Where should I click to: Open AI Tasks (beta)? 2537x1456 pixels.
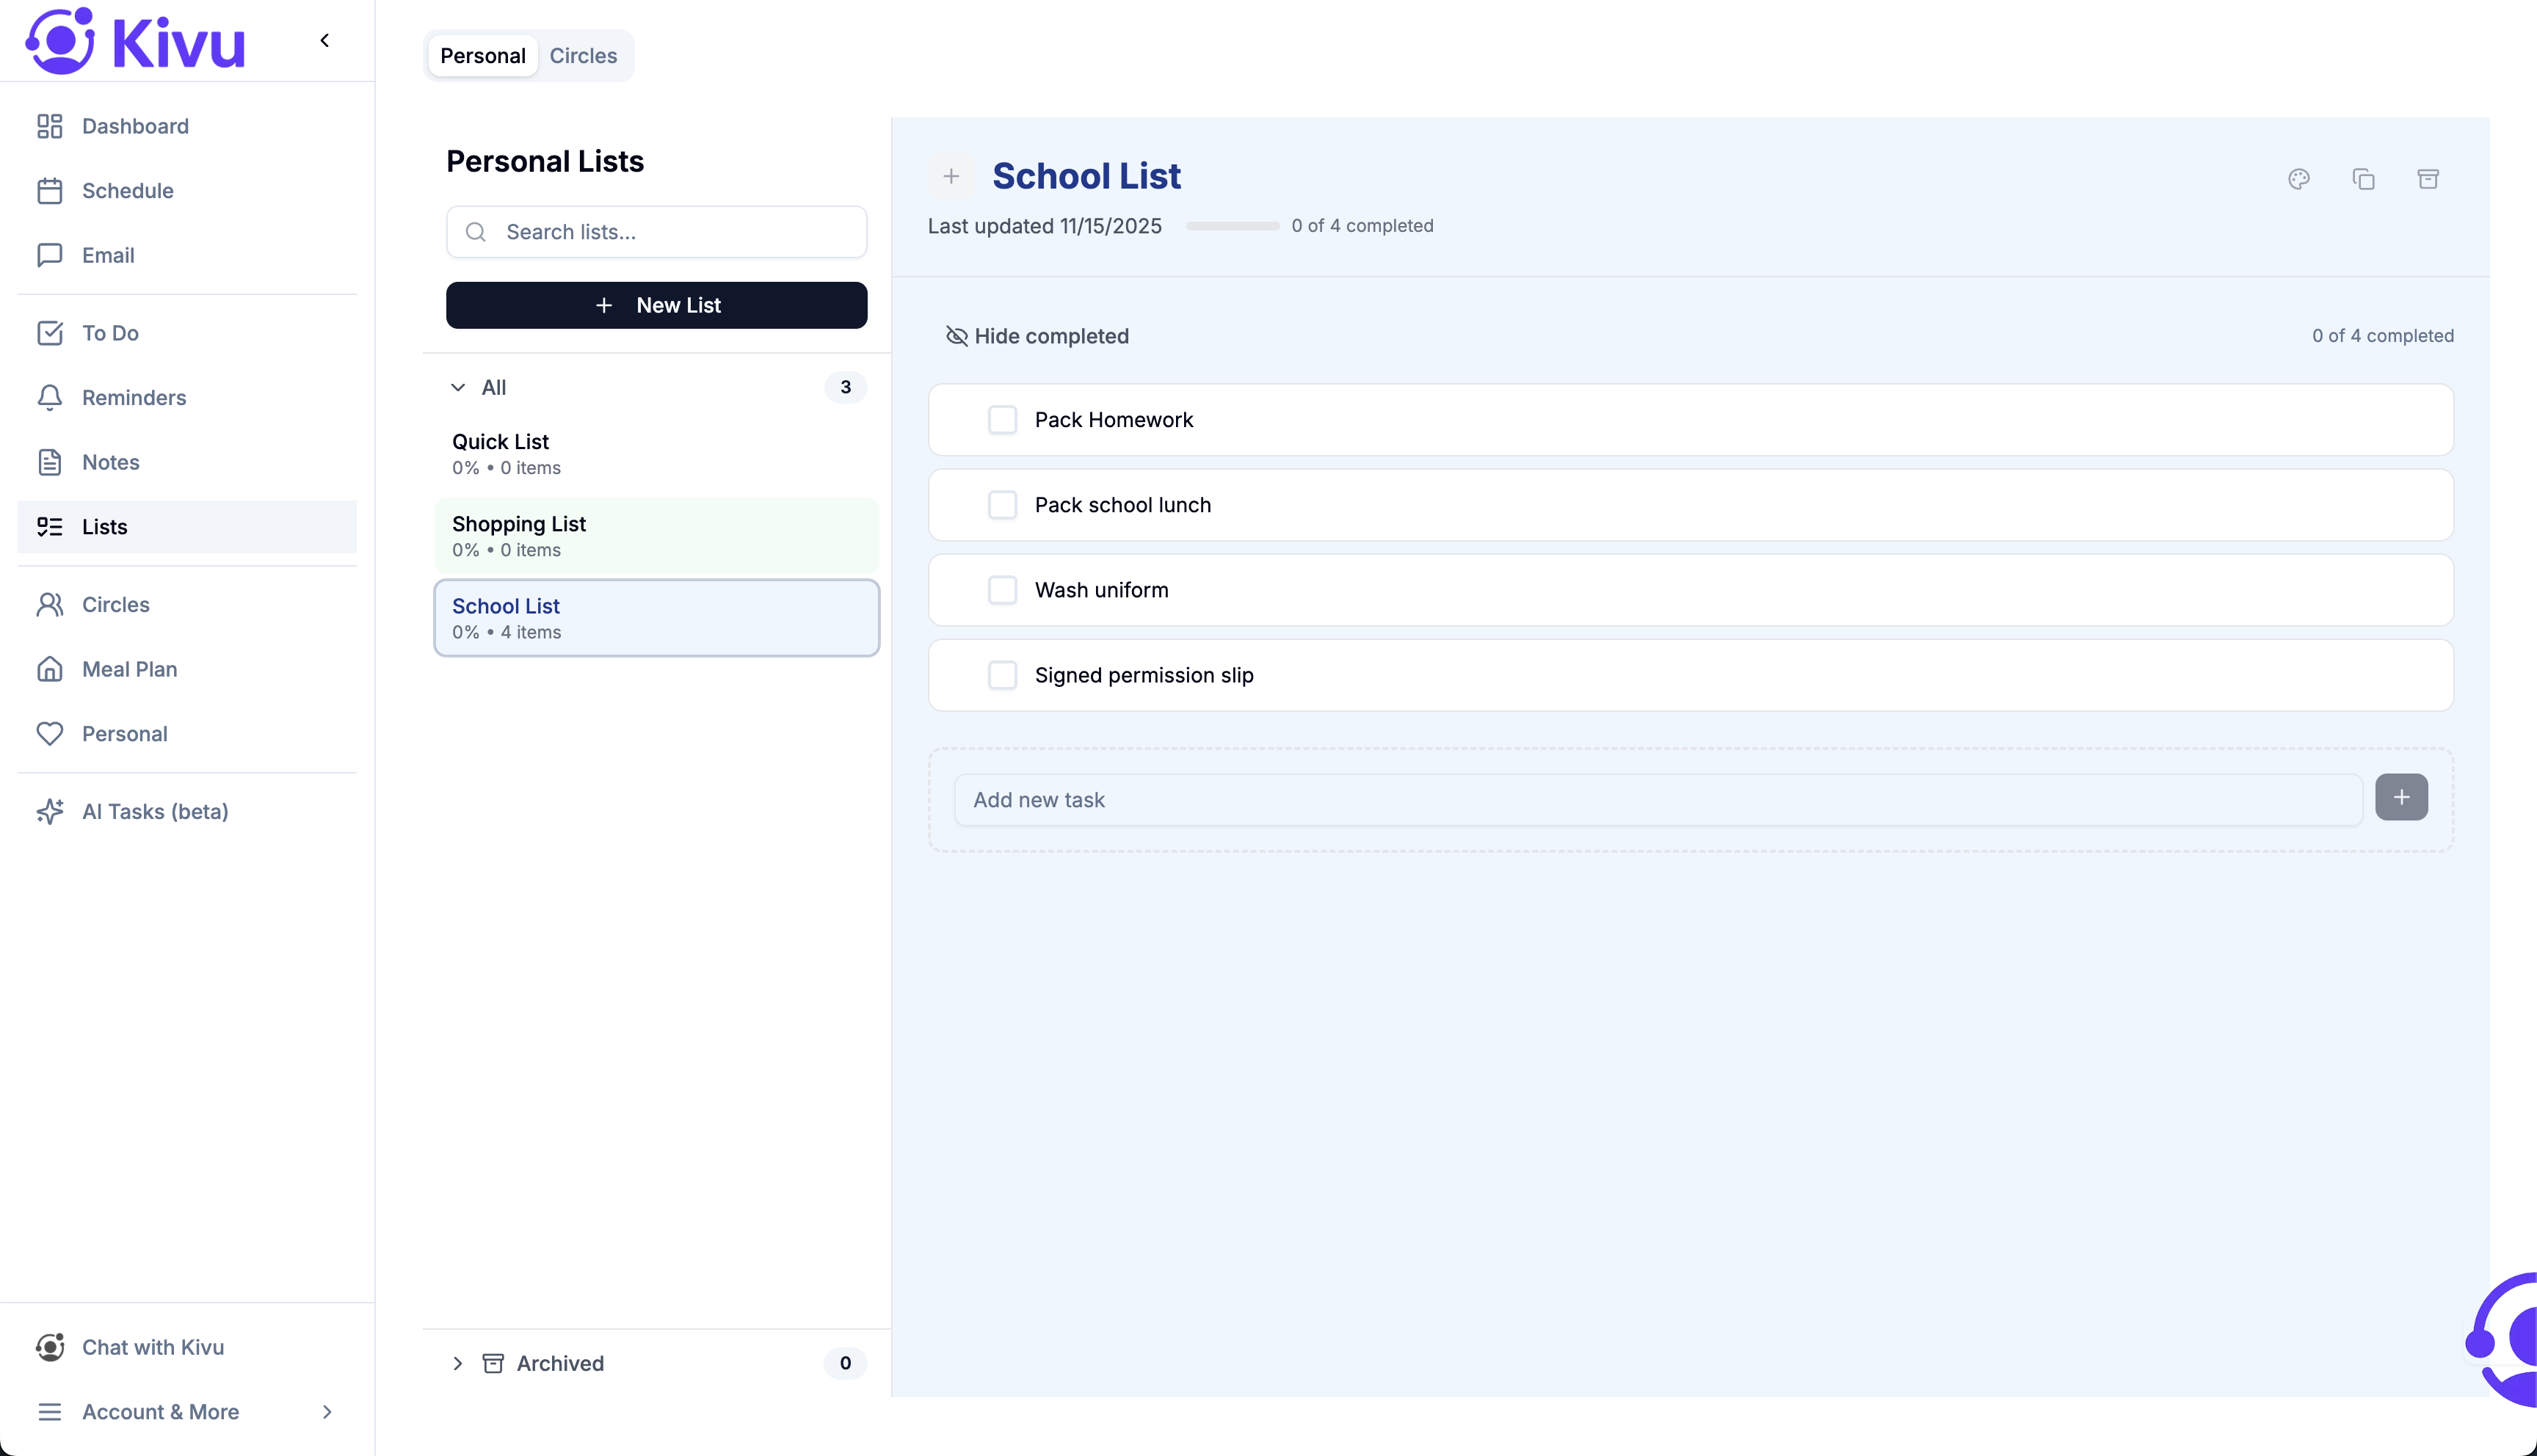[155, 811]
